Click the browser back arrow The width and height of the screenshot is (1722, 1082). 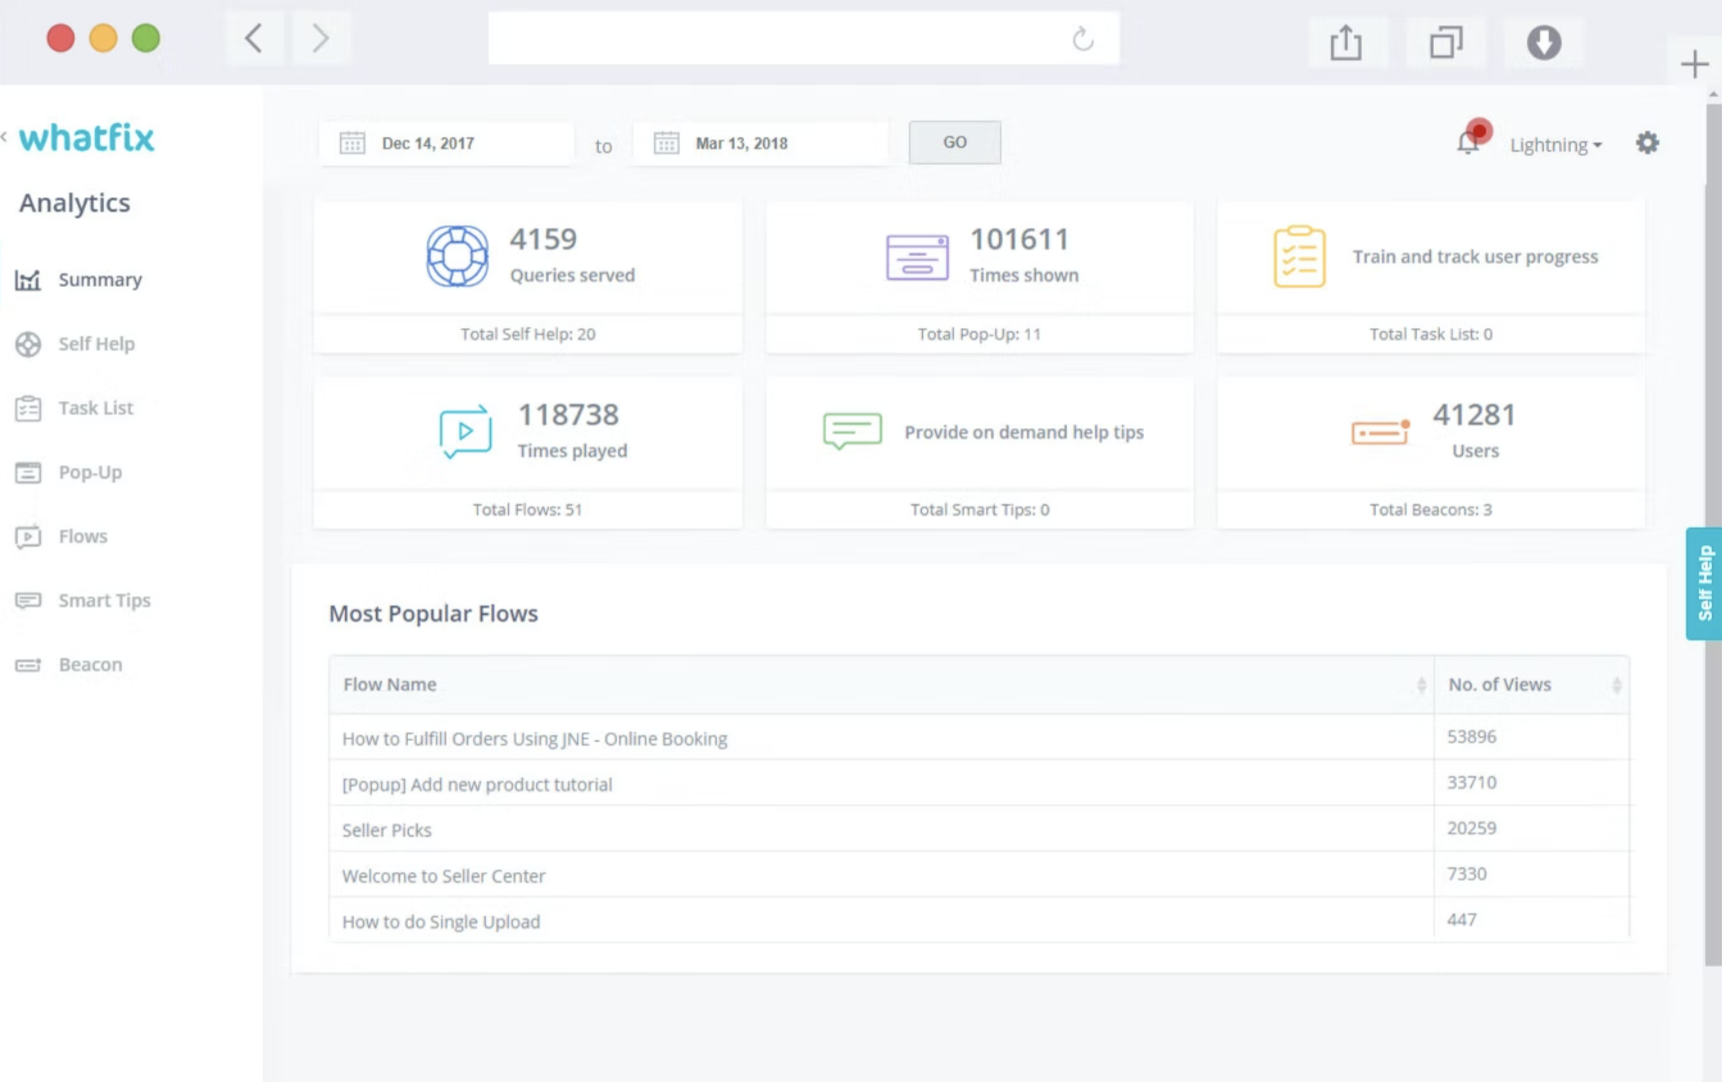click(253, 38)
